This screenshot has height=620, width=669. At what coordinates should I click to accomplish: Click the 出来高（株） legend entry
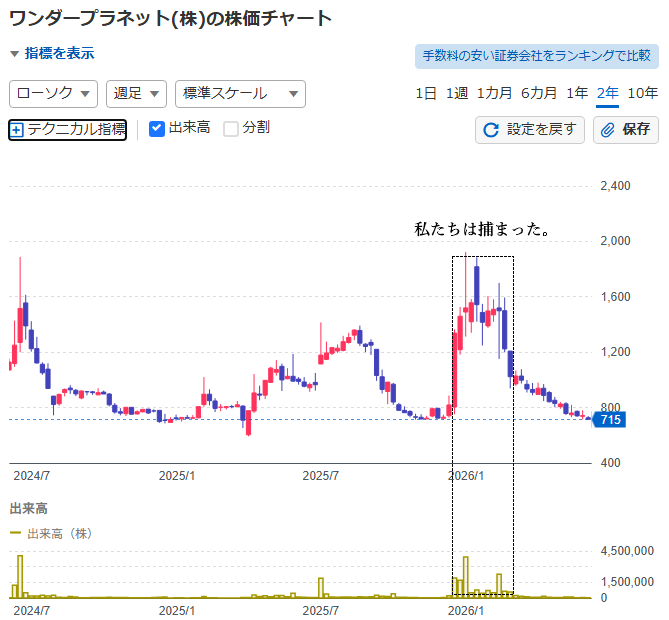[x=51, y=534]
